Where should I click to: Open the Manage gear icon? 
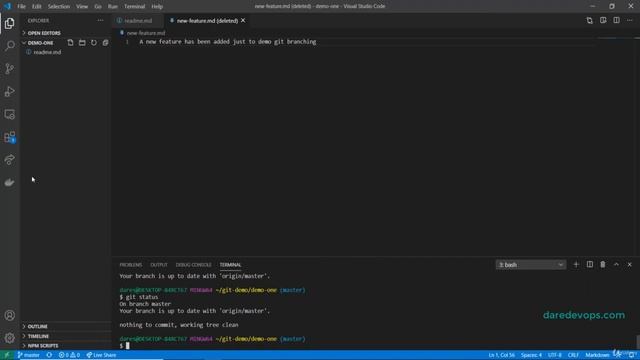pos(10,338)
